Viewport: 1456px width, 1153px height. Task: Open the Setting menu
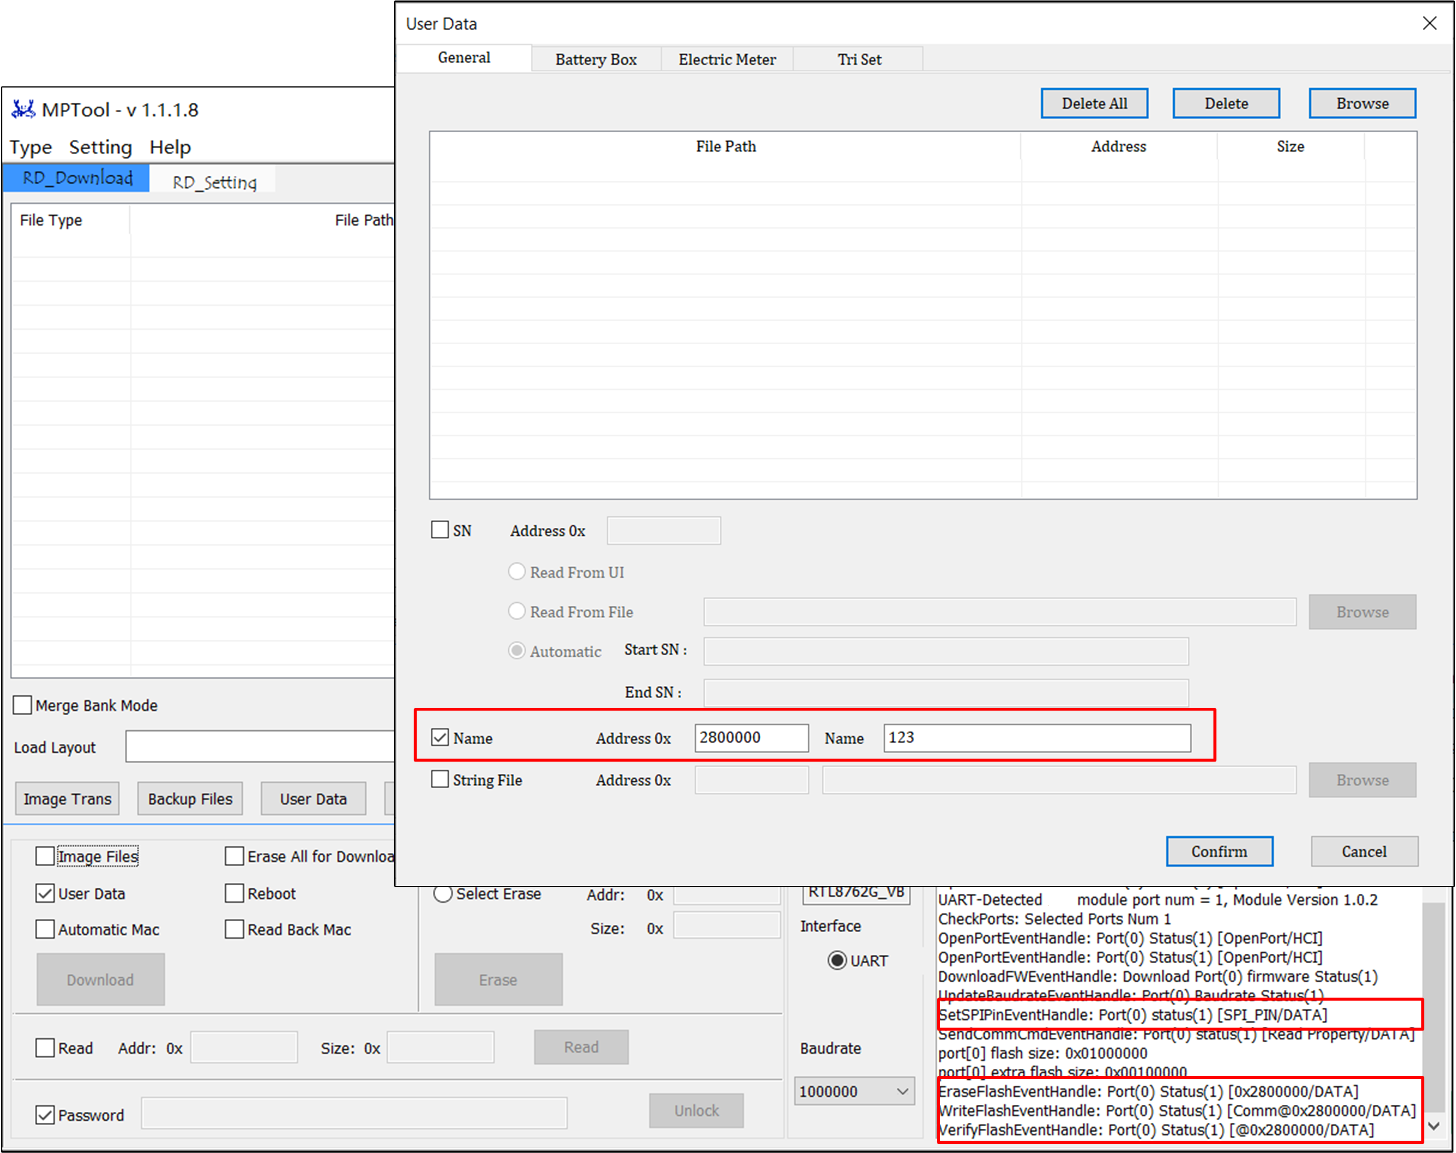[100, 147]
